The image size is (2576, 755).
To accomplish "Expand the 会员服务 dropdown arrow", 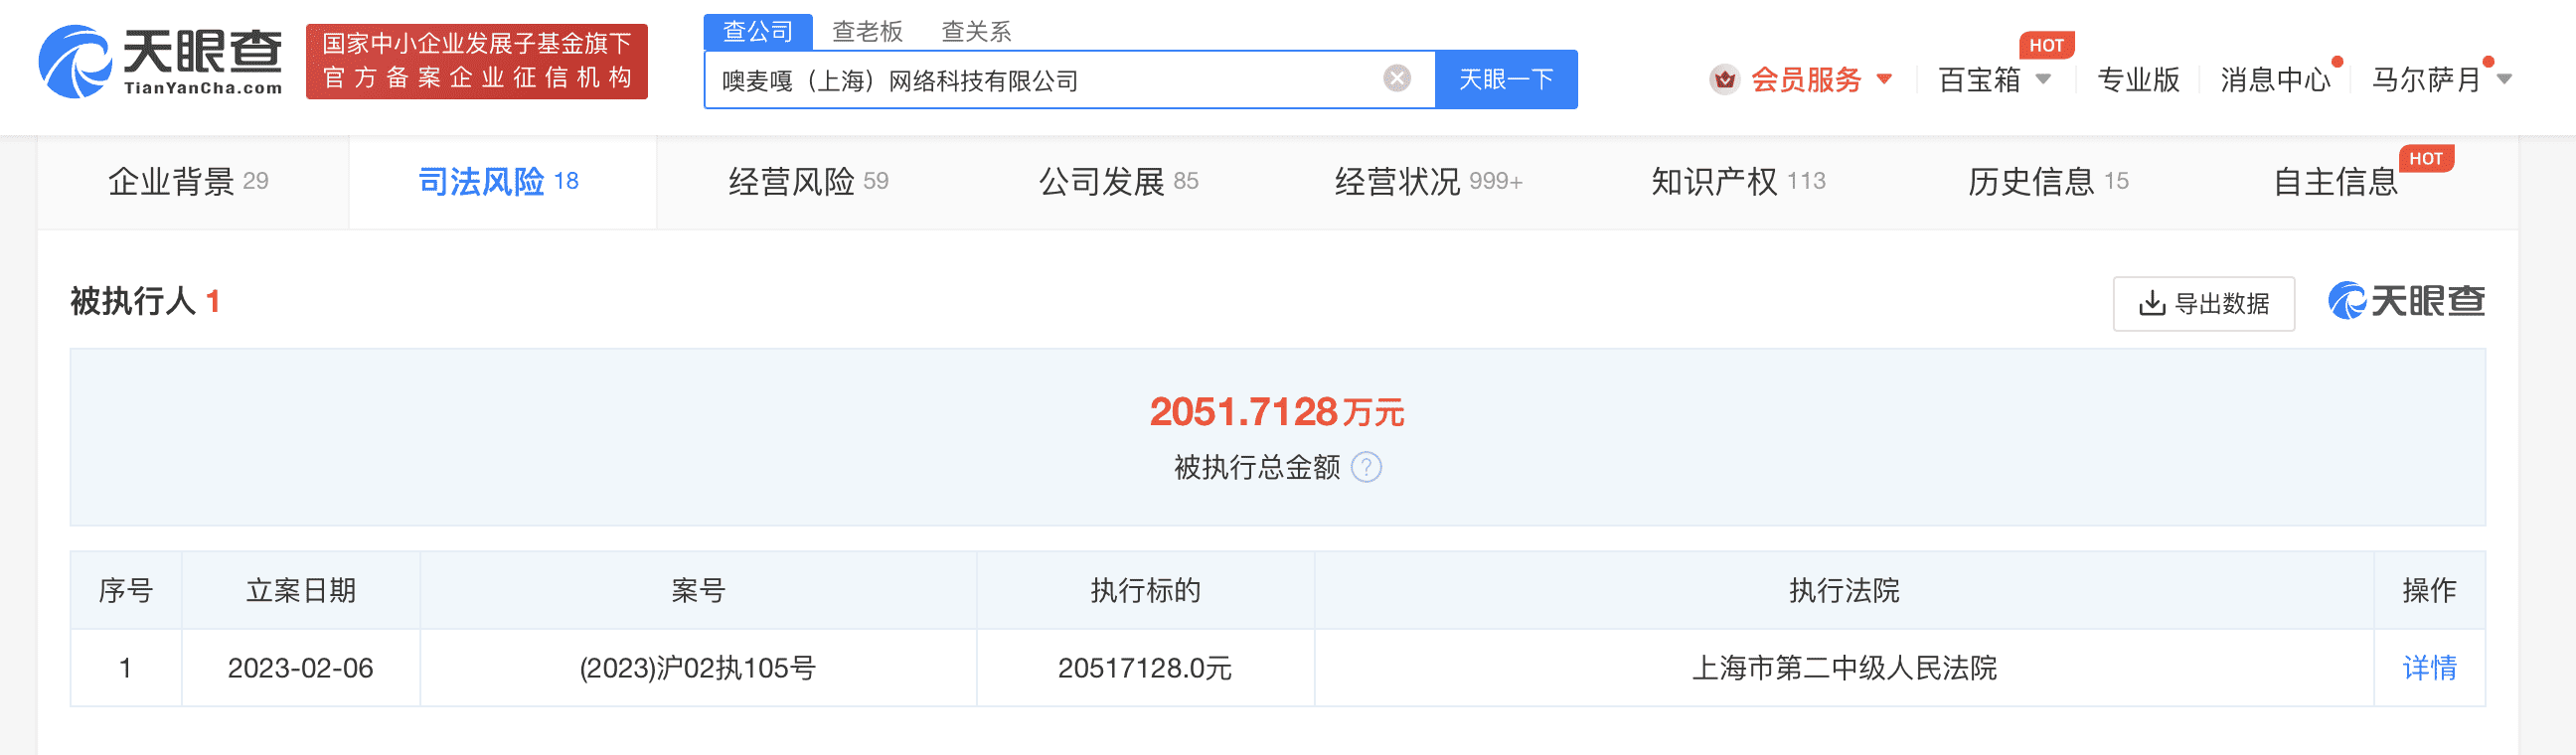I will [1884, 79].
